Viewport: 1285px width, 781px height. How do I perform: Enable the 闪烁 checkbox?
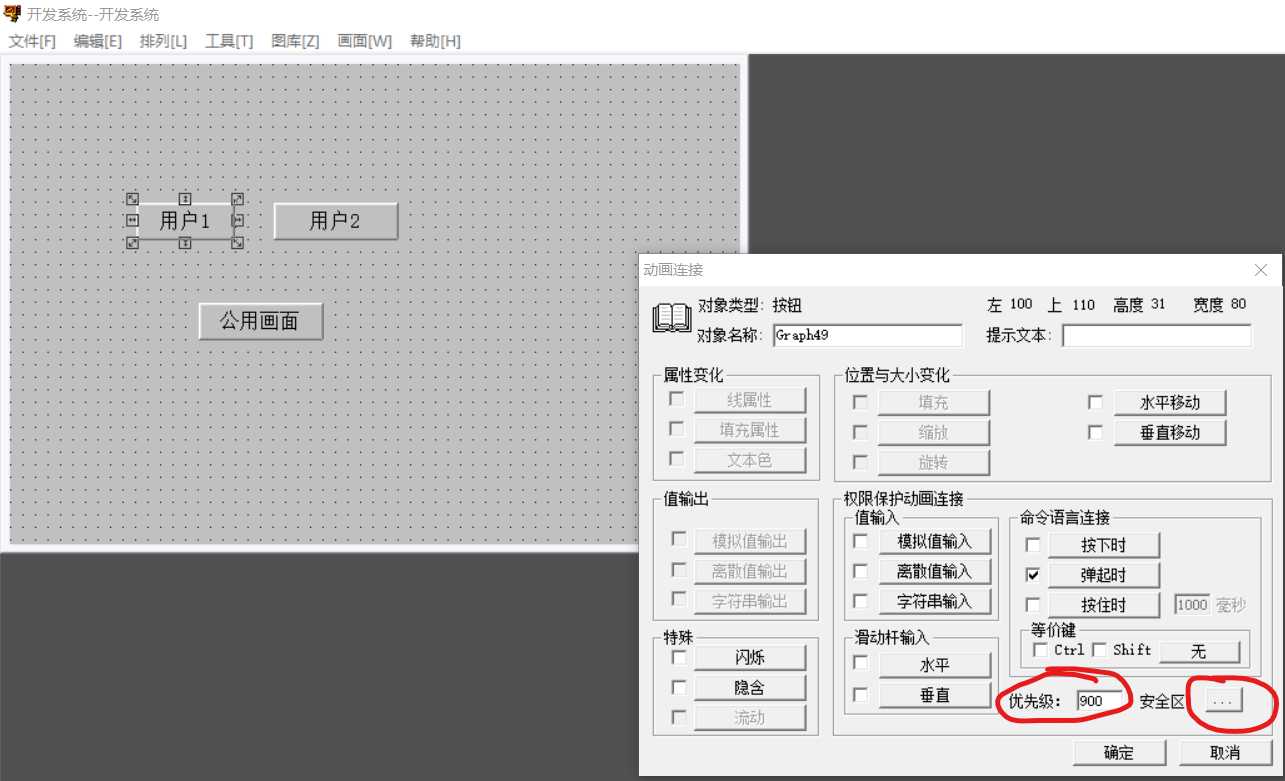point(679,657)
